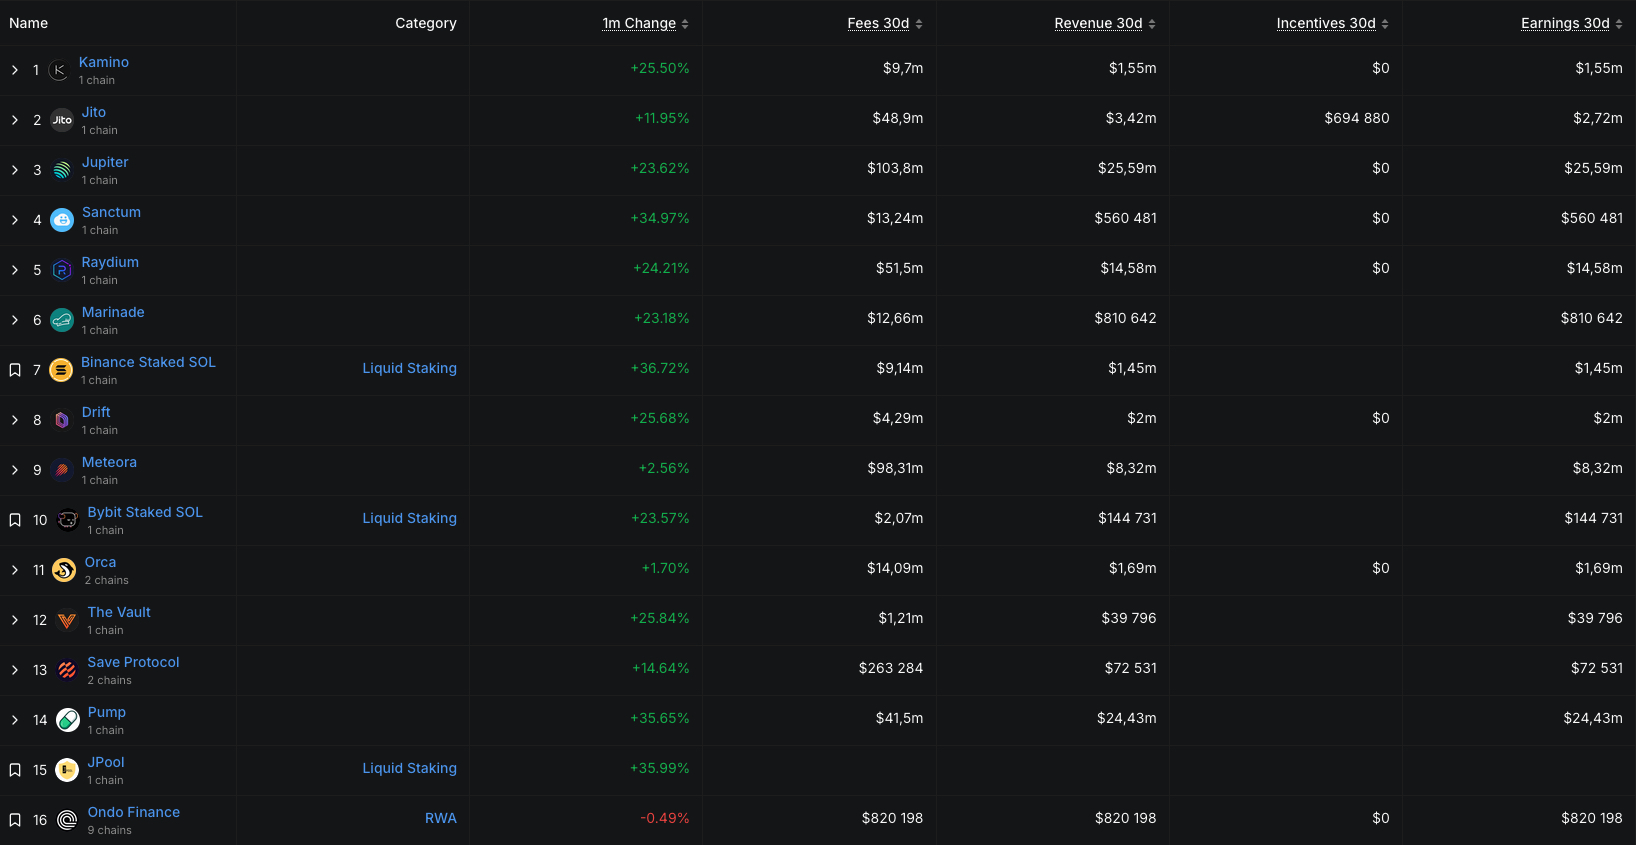
Task: Open the JPool protocol link
Action: click(x=106, y=762)
